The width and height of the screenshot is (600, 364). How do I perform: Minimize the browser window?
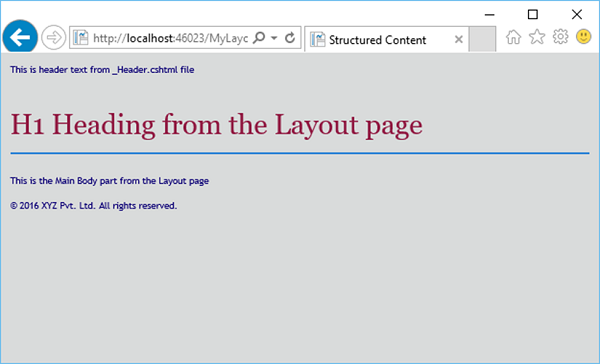[x=489, y=15]
